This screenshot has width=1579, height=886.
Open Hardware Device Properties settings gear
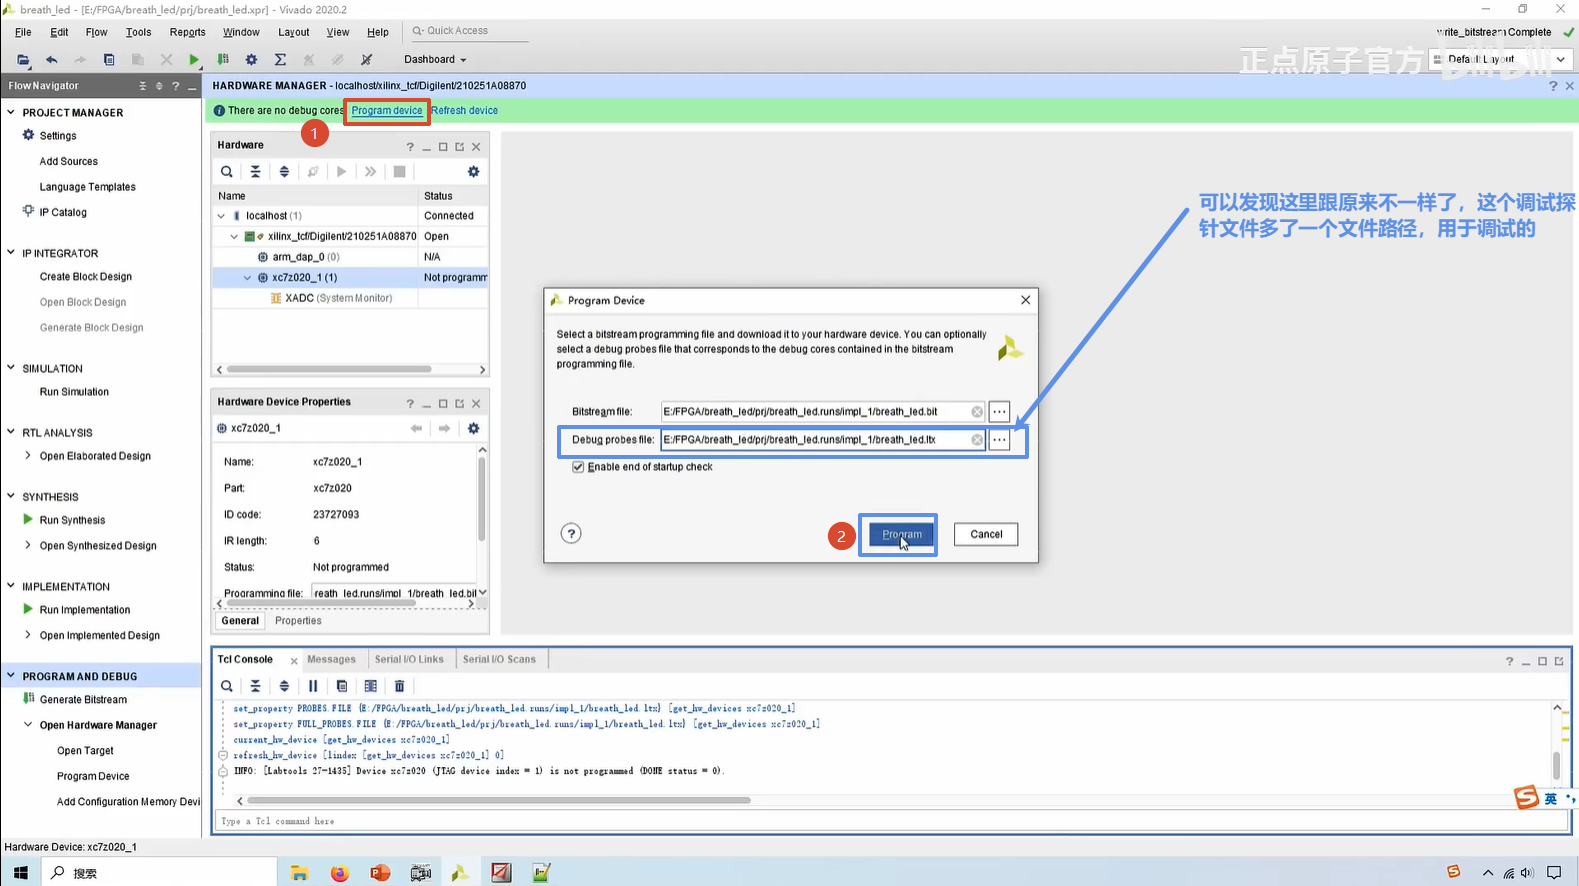[473, 428]
